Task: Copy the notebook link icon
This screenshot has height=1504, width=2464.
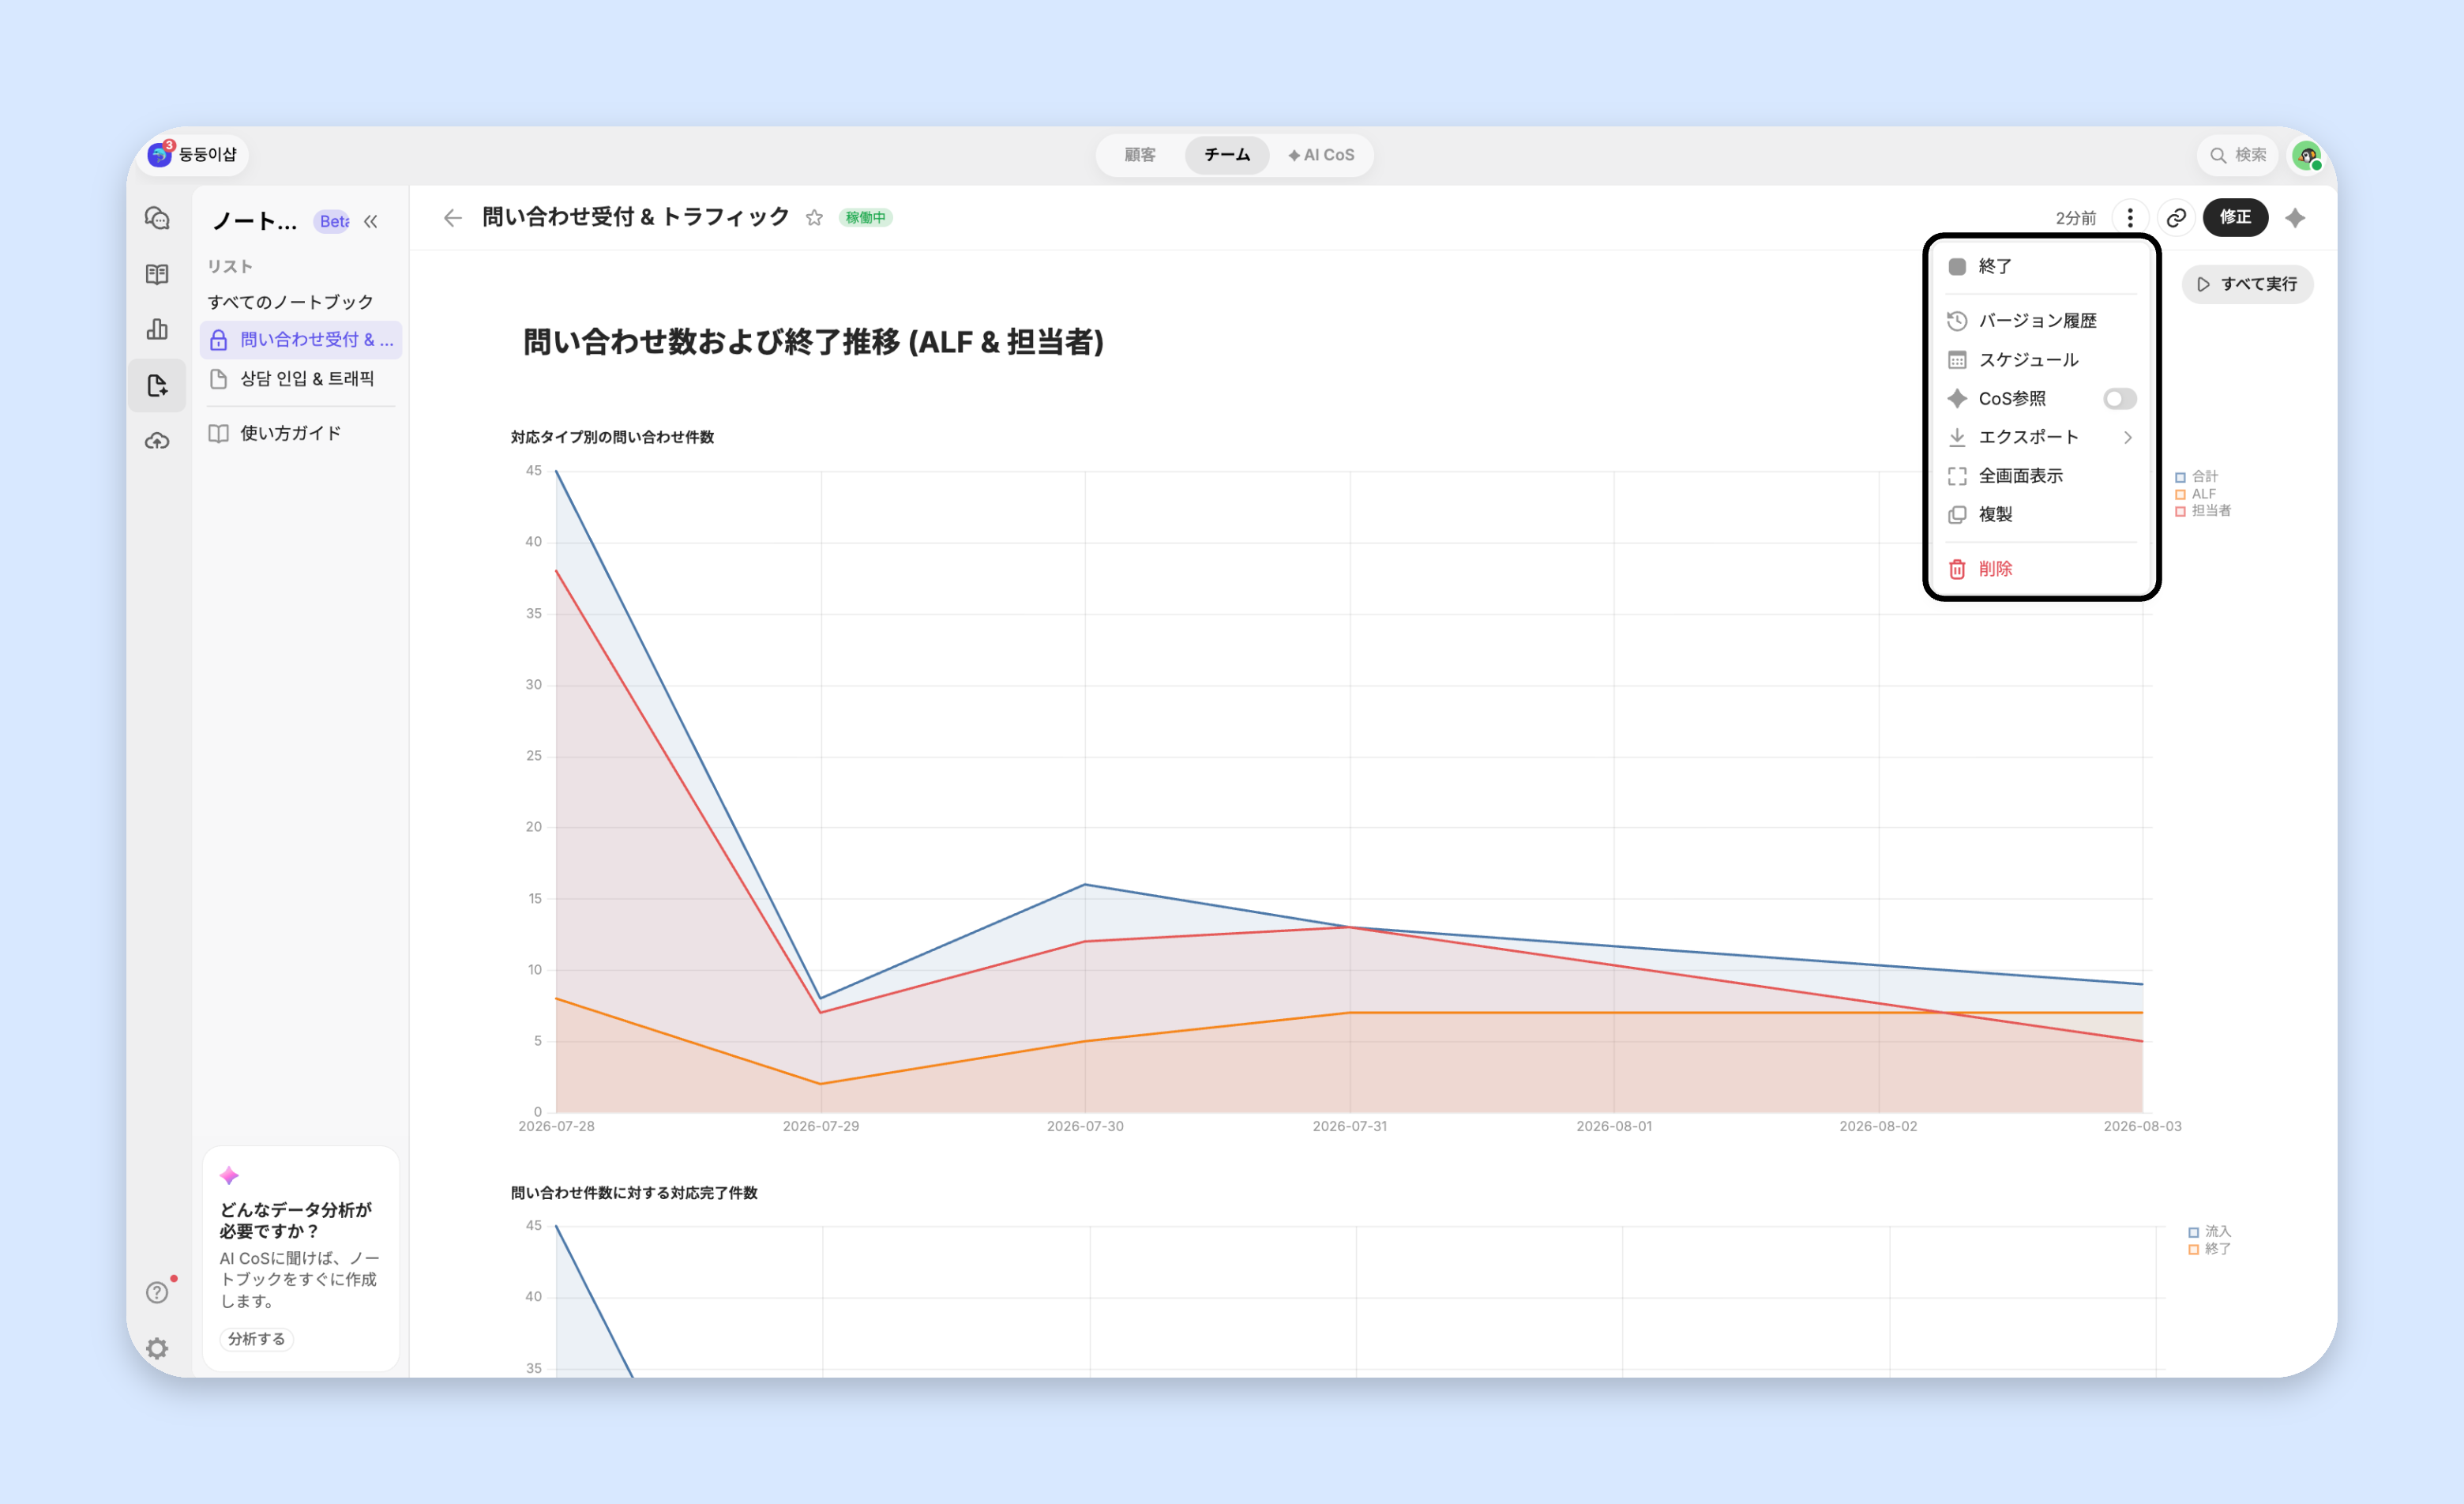Action: tap(2176, 218)
